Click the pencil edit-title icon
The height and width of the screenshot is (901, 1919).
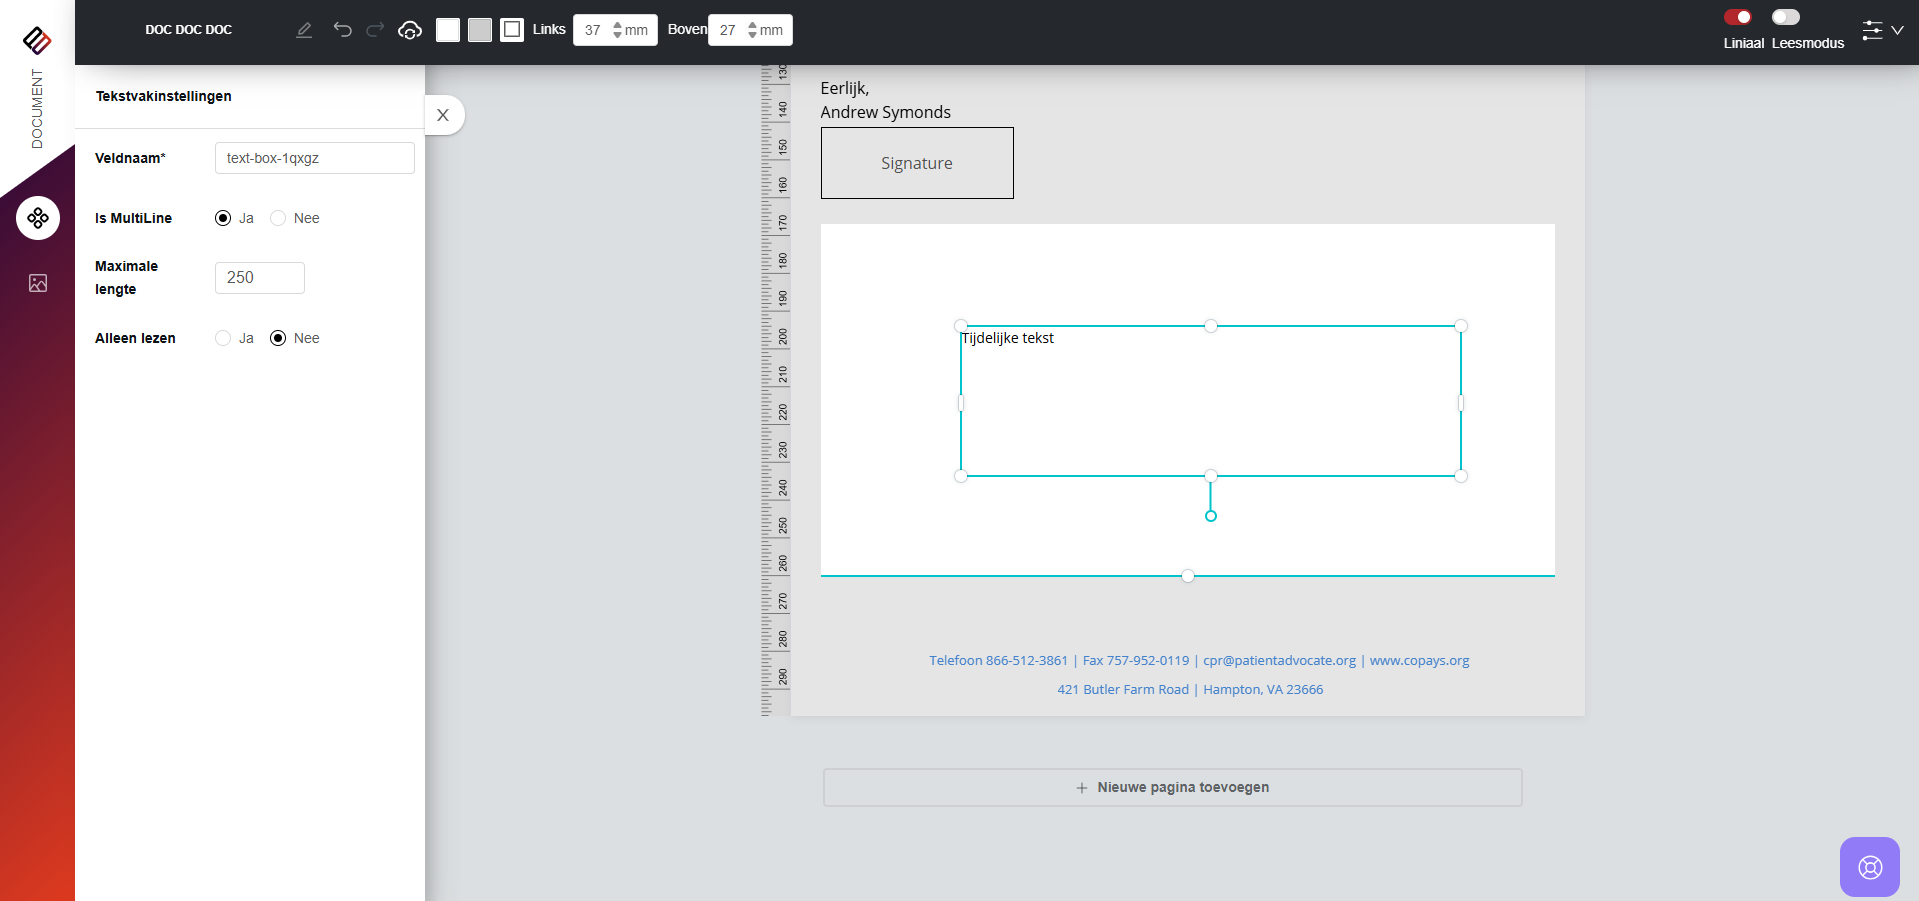click(304, 30)
